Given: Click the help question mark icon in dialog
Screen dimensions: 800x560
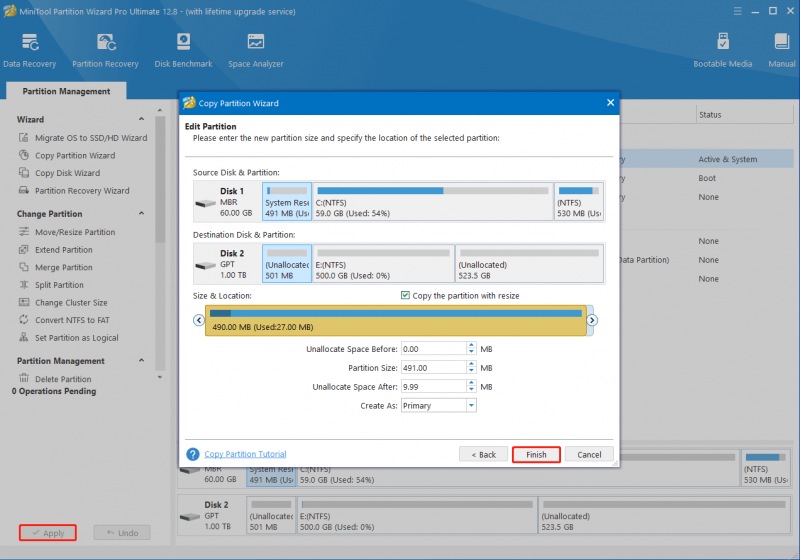Looking at the screenshot, I should coord(193,454).
